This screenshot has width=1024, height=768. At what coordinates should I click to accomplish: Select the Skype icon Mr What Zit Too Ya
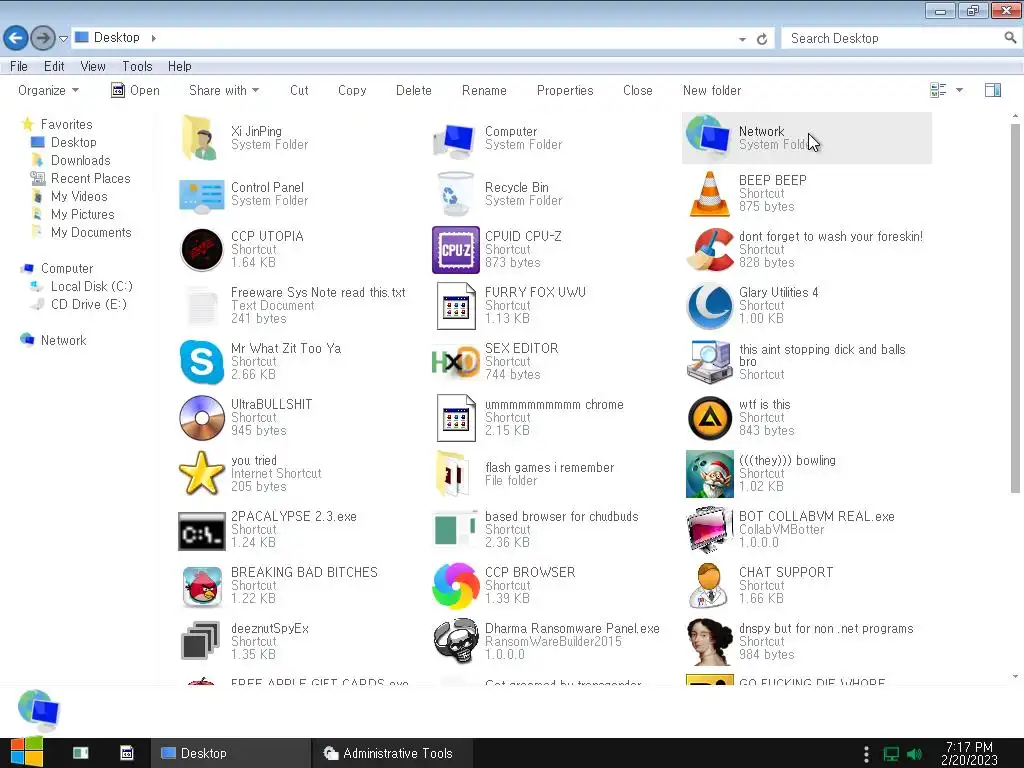point(201,362)
